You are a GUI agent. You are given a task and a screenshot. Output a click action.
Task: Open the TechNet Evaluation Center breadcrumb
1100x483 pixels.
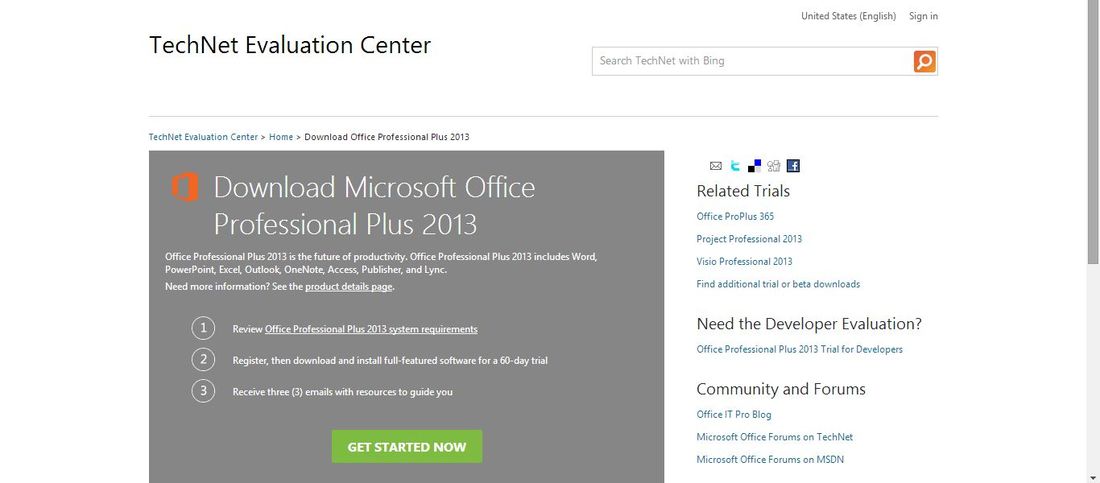(203, 137)
